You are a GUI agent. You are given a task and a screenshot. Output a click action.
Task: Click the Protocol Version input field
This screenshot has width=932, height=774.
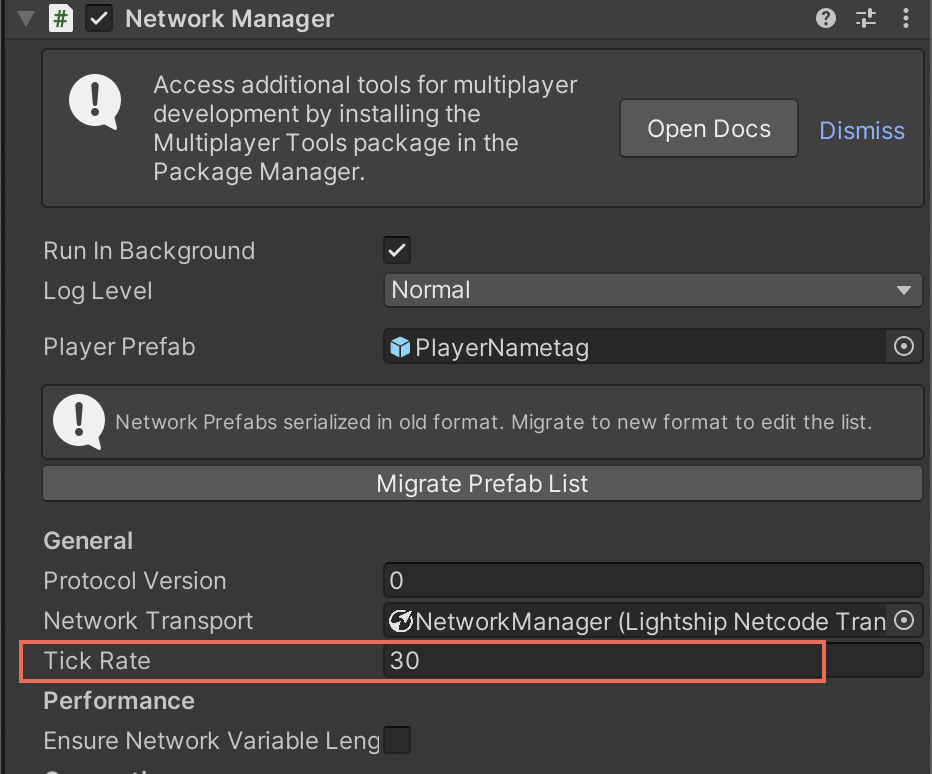pyautogui.click(x=652, y=581)
